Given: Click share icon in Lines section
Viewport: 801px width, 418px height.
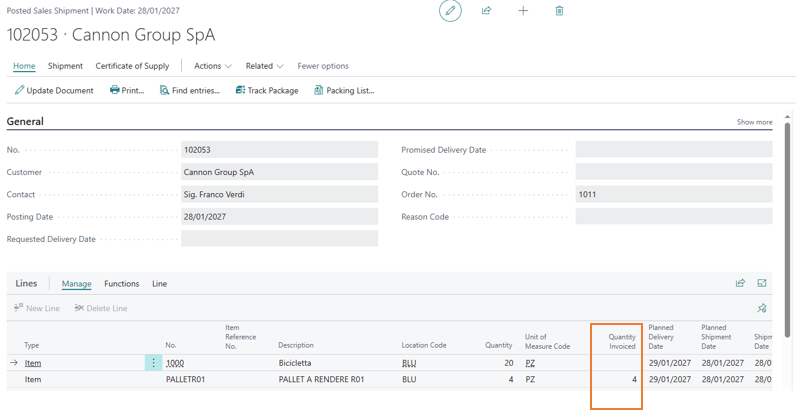Looking at the screenshot, I should pyautogui.click(x=740, y=283).
